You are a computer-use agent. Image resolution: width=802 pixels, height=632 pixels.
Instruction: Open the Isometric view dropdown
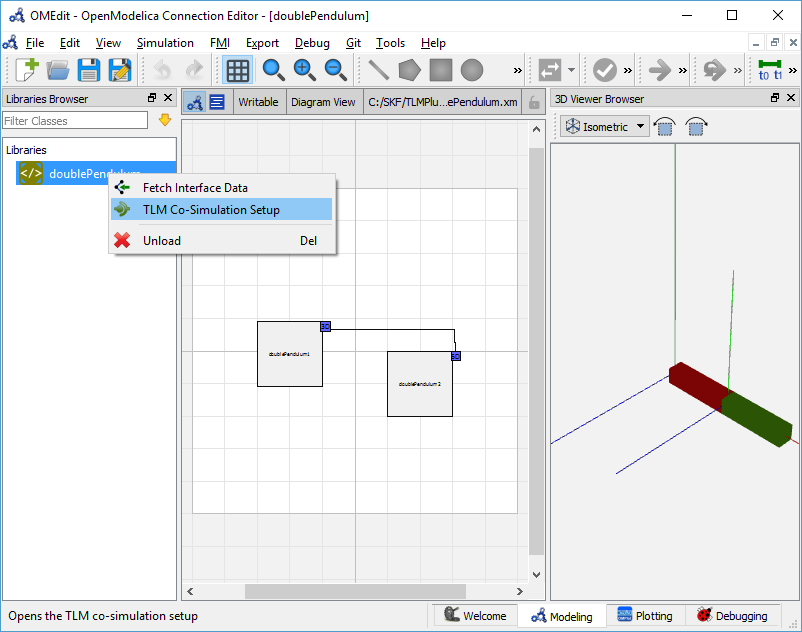click(x=604, y=126)
